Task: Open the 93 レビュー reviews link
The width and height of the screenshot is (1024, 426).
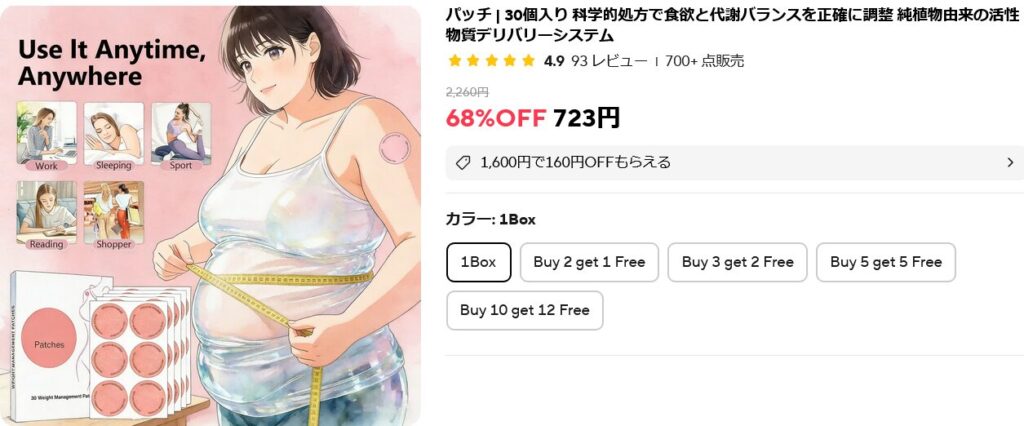Action: point(609,61)
